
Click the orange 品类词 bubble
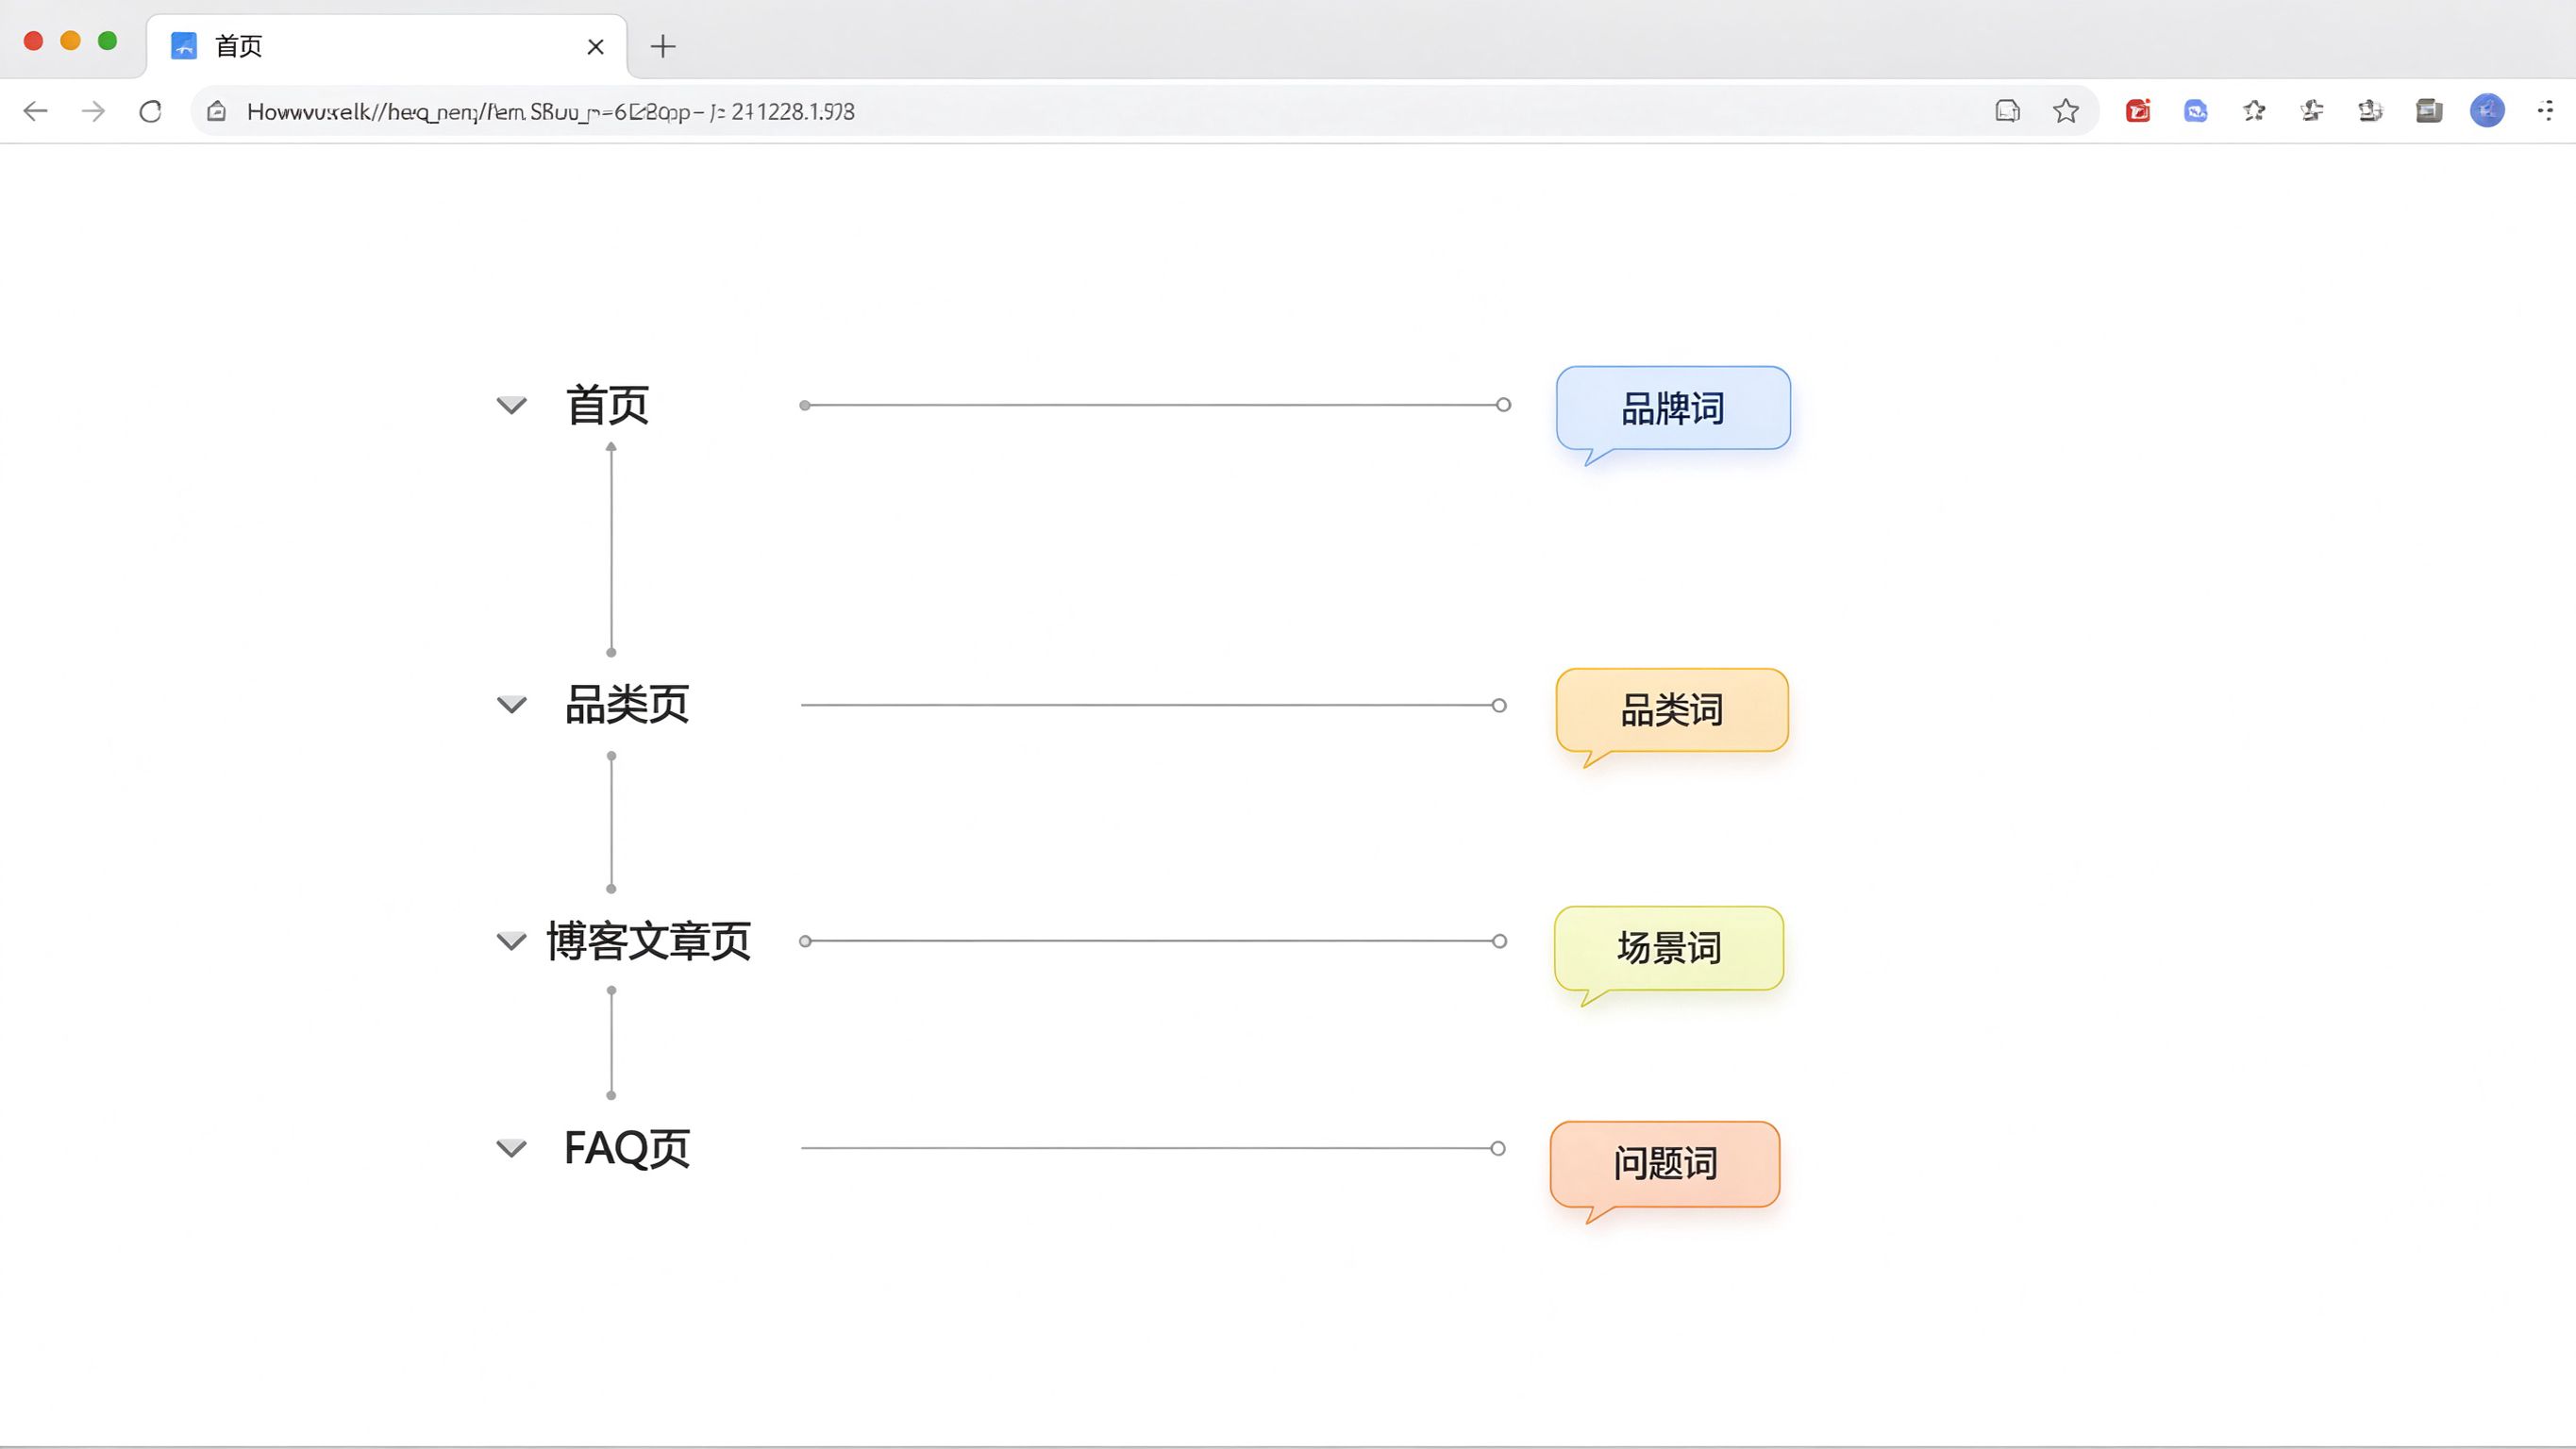pyautogui.click(x=1672, y=710)
